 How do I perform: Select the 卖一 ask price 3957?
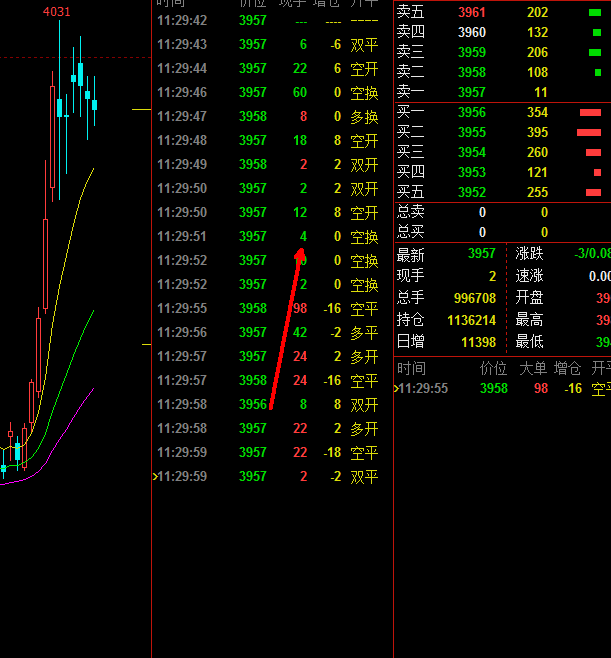click(471, 92)
